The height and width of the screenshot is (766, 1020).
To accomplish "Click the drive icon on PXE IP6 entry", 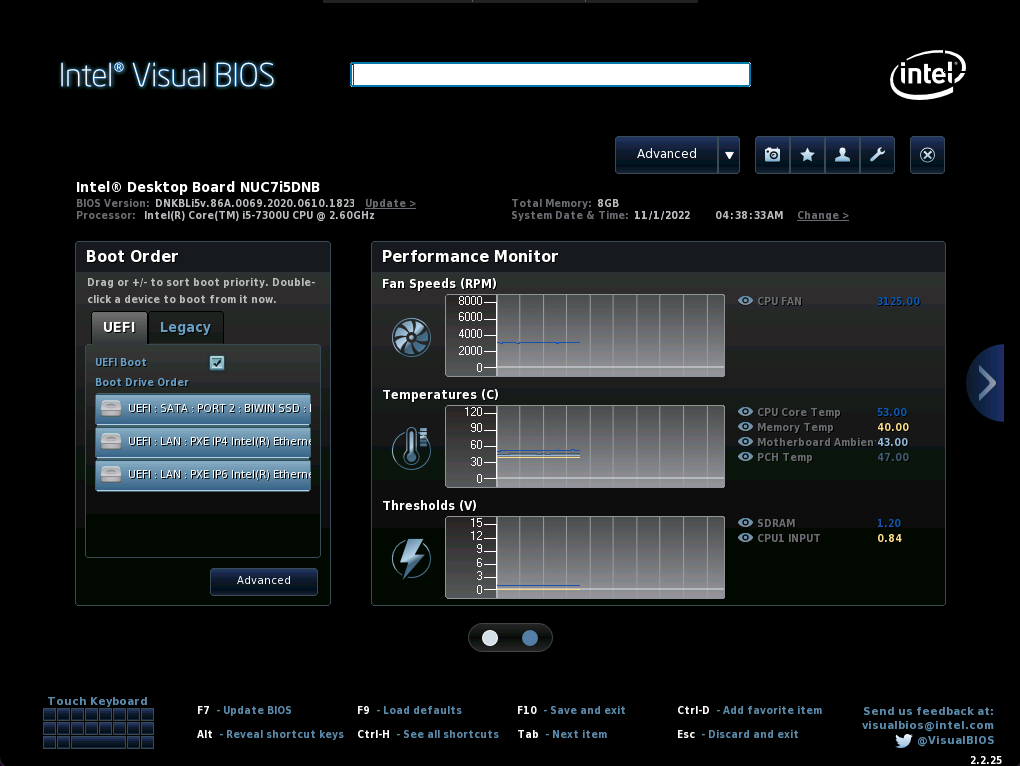I will point(111,475).
